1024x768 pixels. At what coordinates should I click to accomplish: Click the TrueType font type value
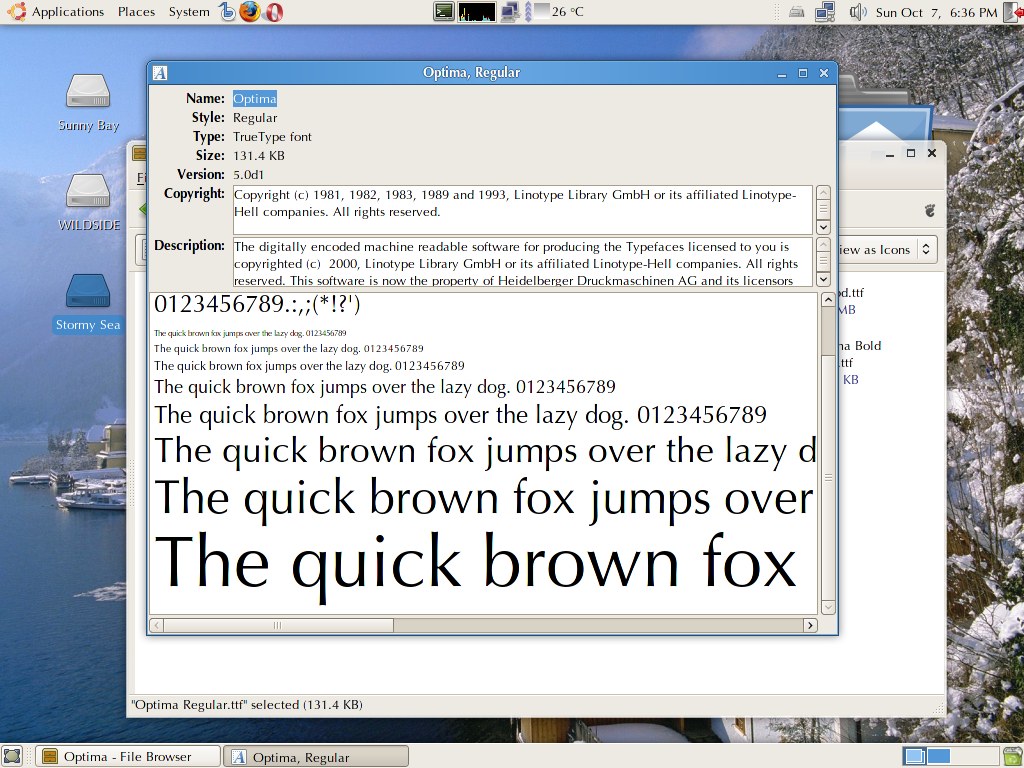pyautogui.click(x=272, y=136)
